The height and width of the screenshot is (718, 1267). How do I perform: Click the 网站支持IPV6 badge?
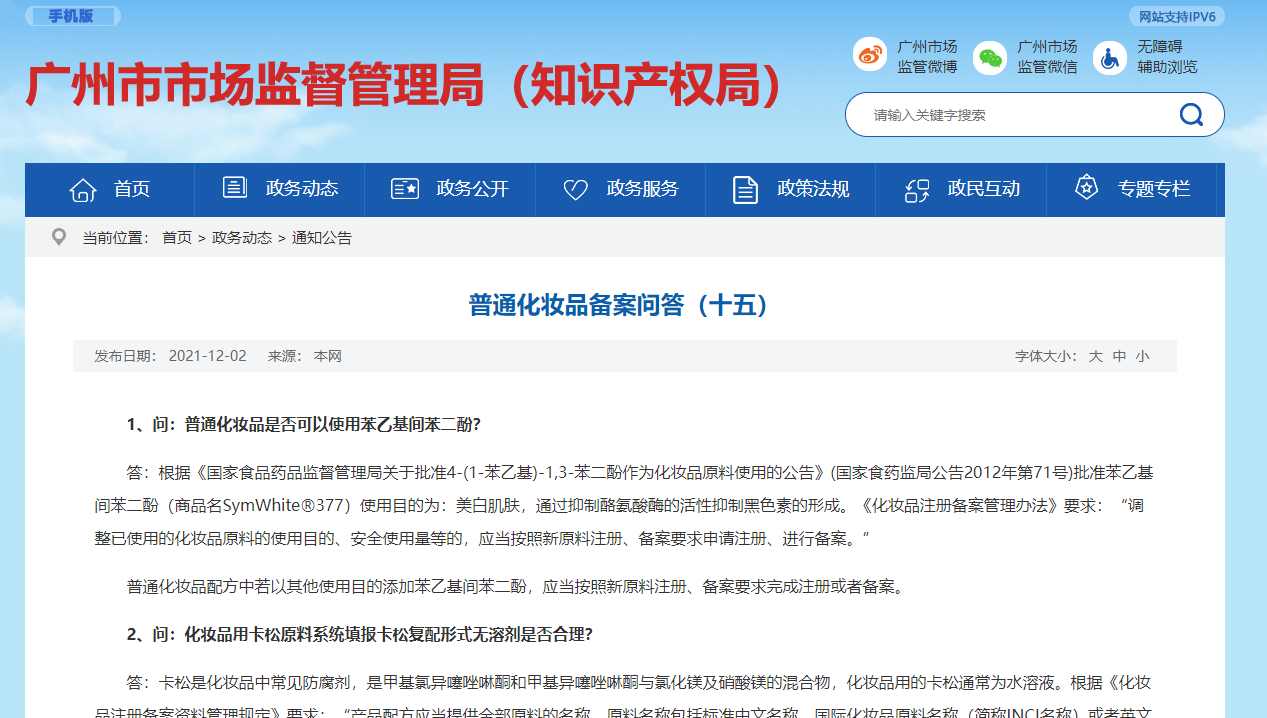pos(1176,16)
